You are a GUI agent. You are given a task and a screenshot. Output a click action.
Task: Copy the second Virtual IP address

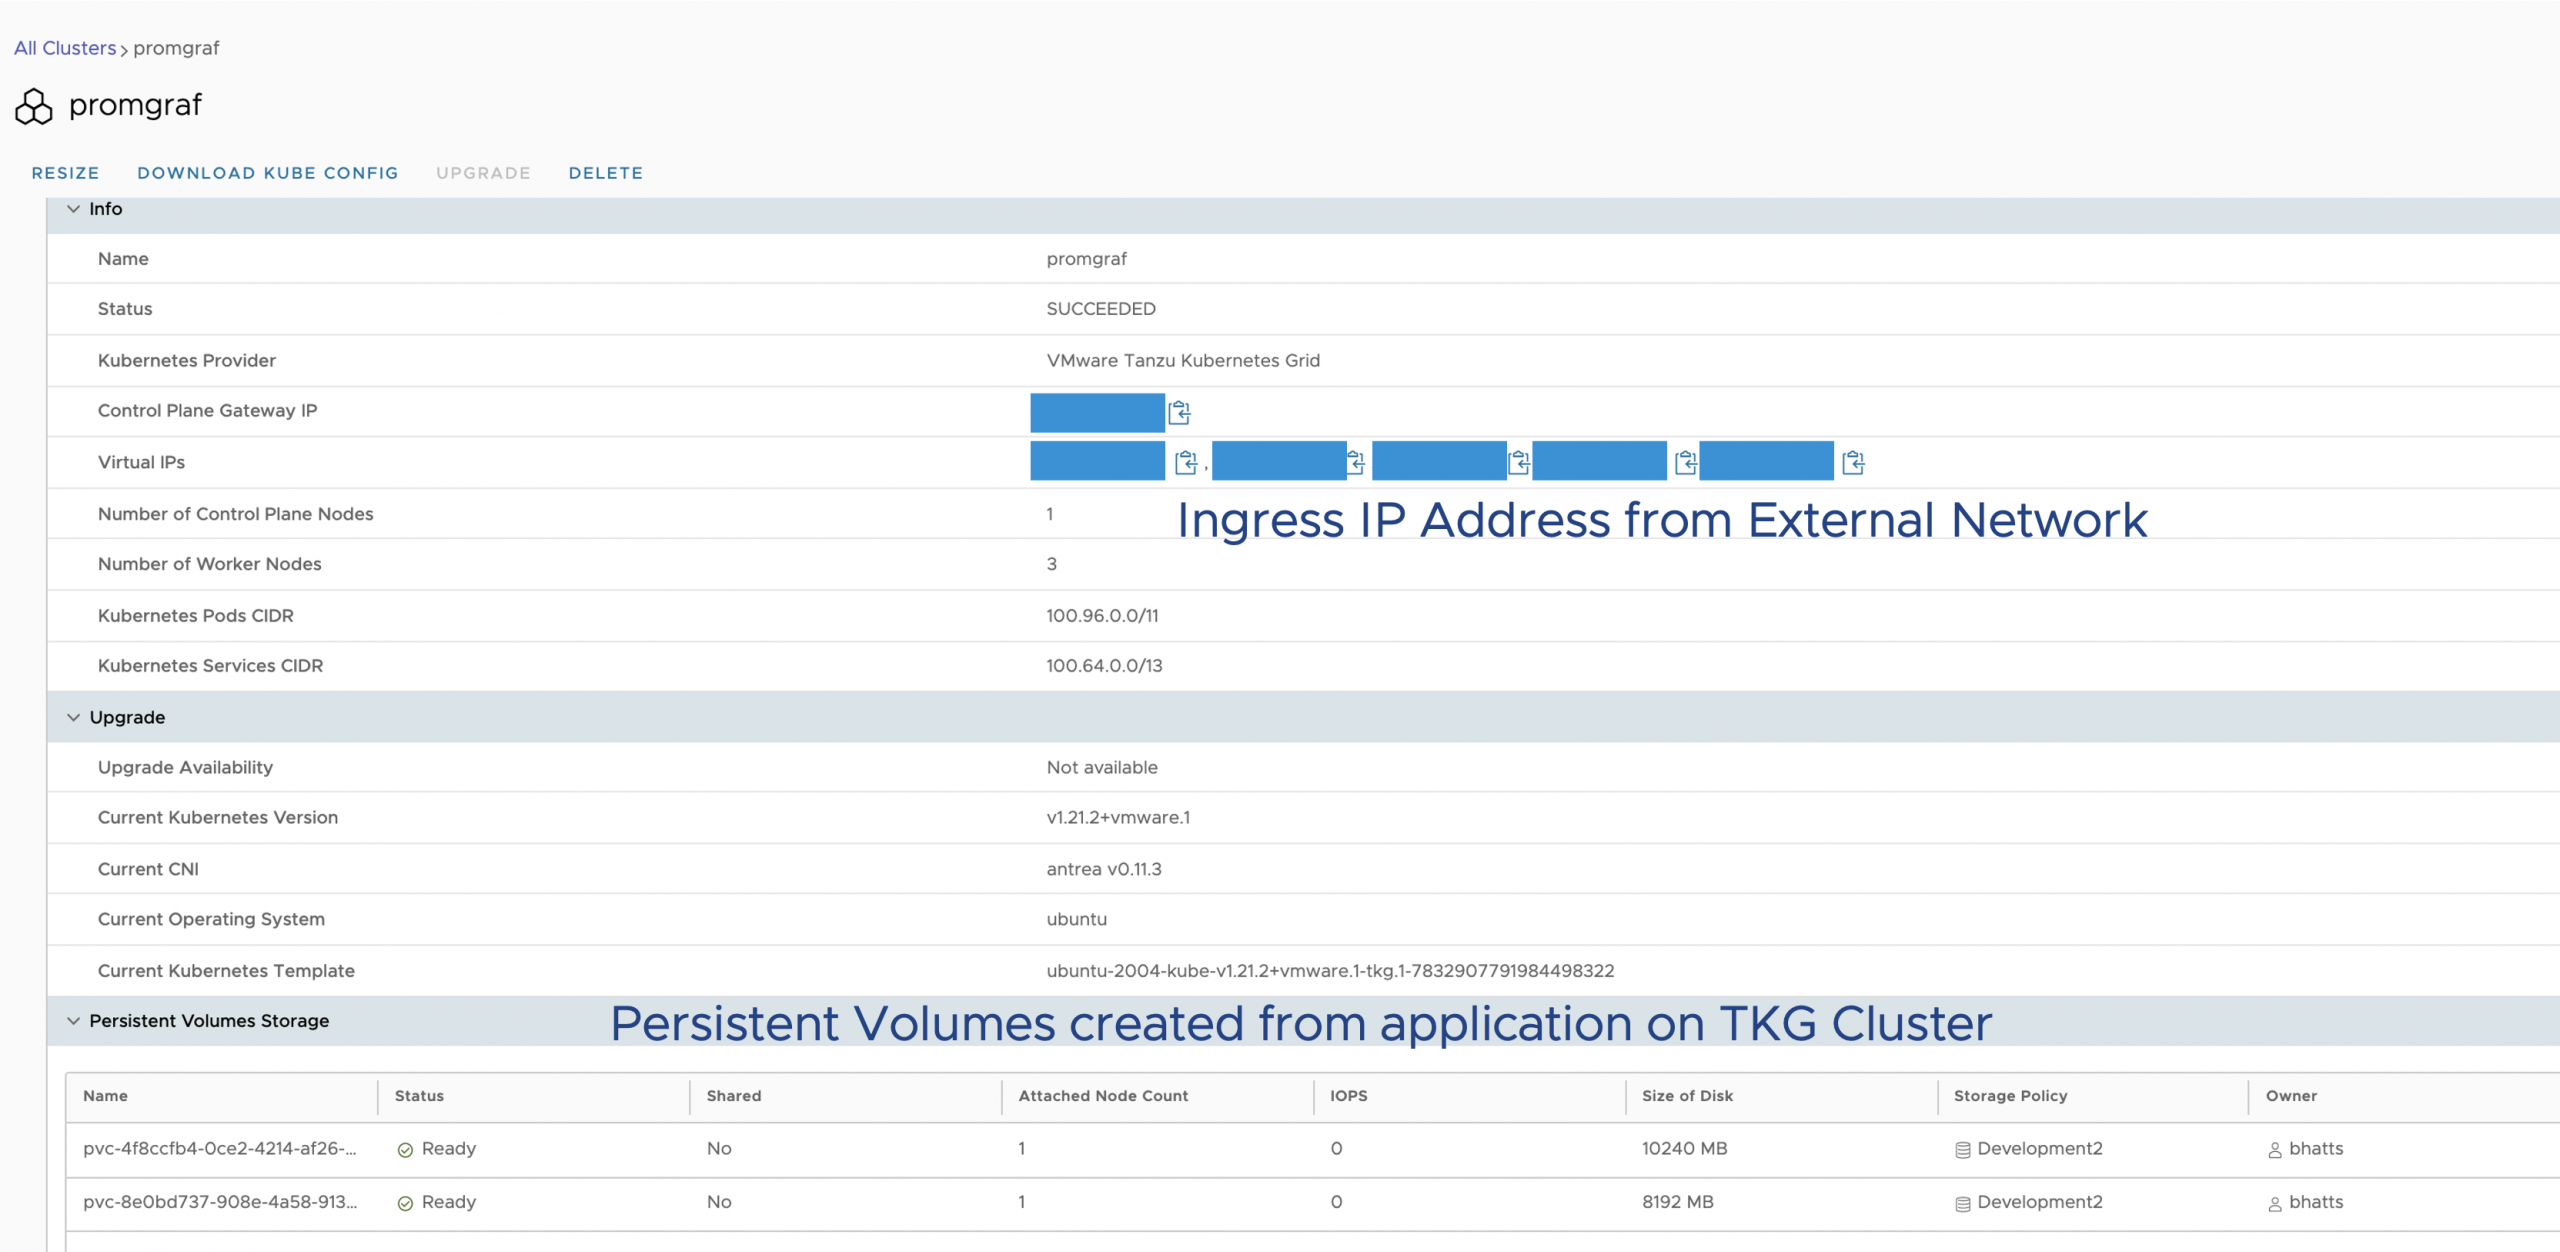pos(1356,462)
